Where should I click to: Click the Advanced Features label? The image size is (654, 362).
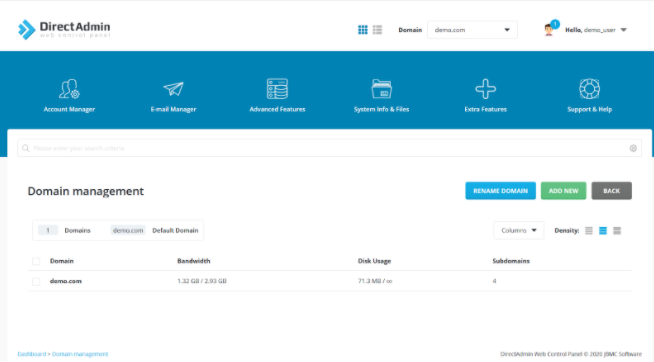click(277, 109)
